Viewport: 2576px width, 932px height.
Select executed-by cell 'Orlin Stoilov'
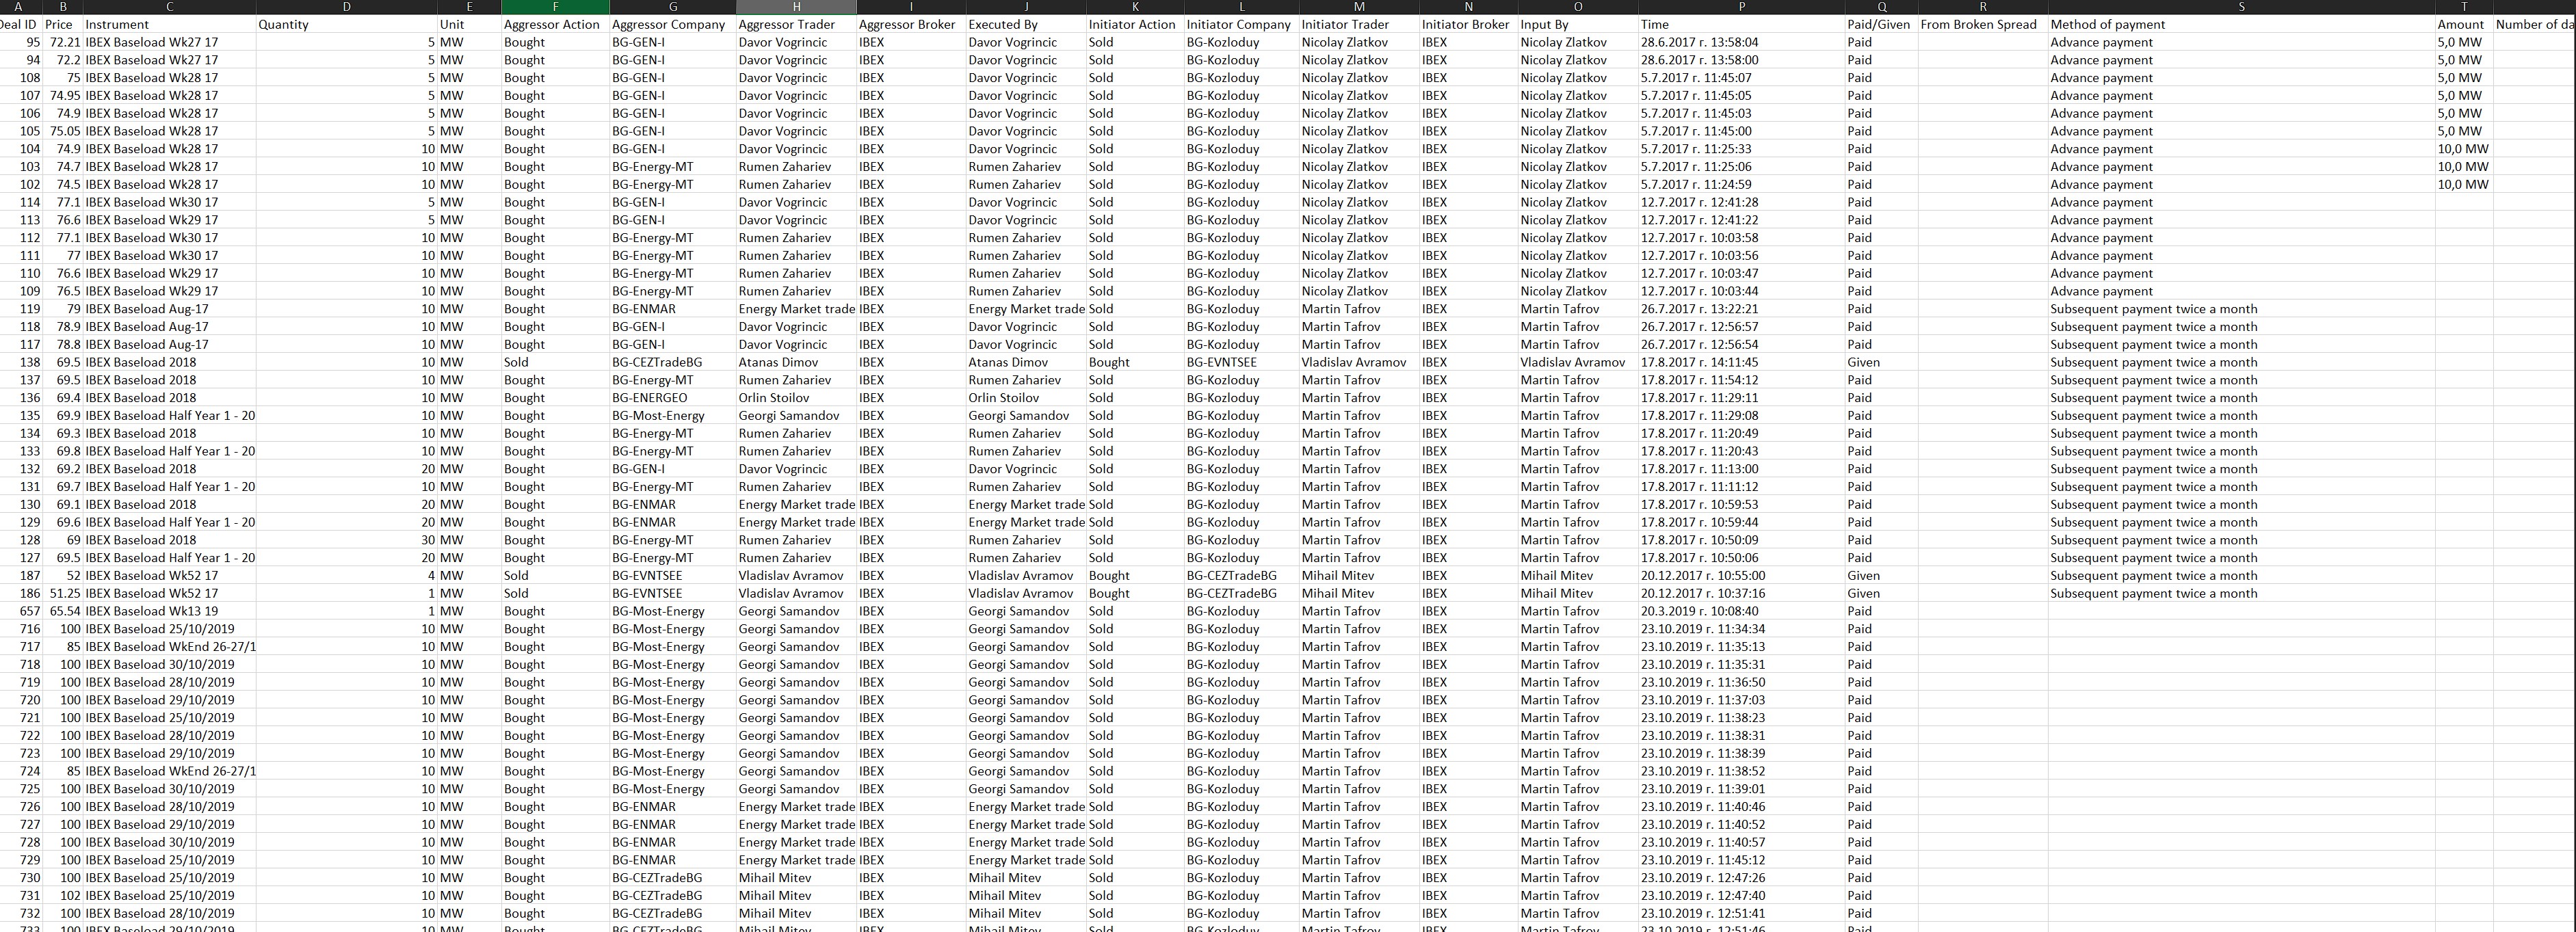1026,398
